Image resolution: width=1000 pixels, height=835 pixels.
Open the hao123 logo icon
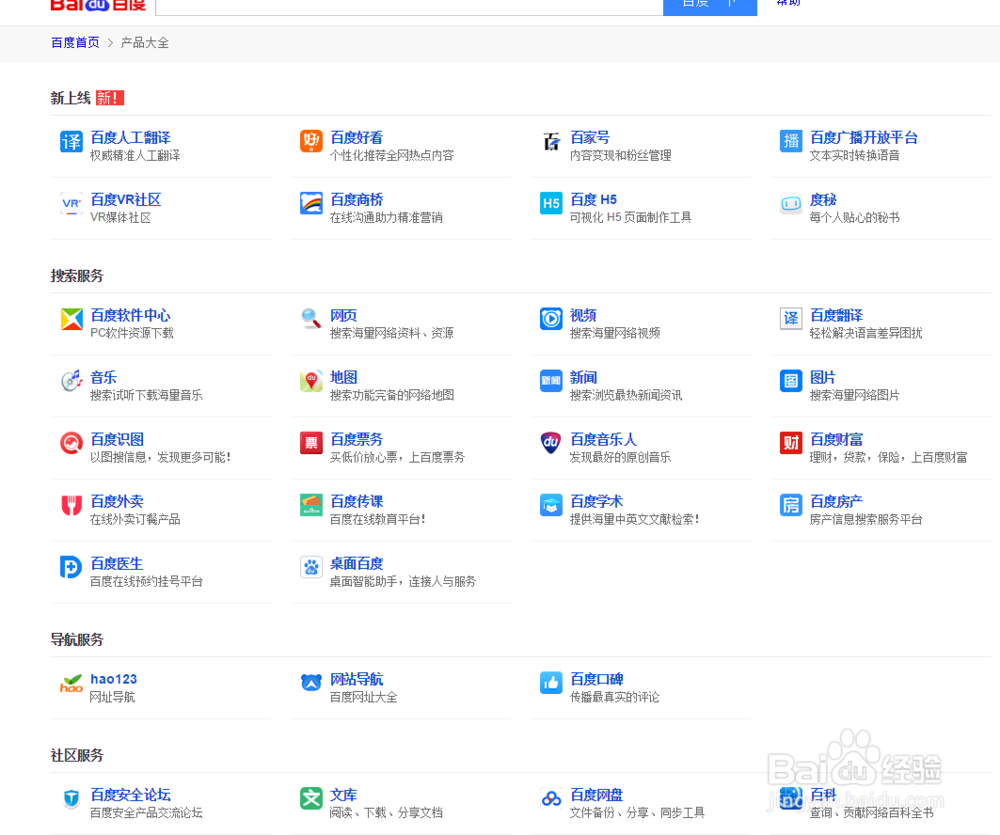click(x=71, y=683)
